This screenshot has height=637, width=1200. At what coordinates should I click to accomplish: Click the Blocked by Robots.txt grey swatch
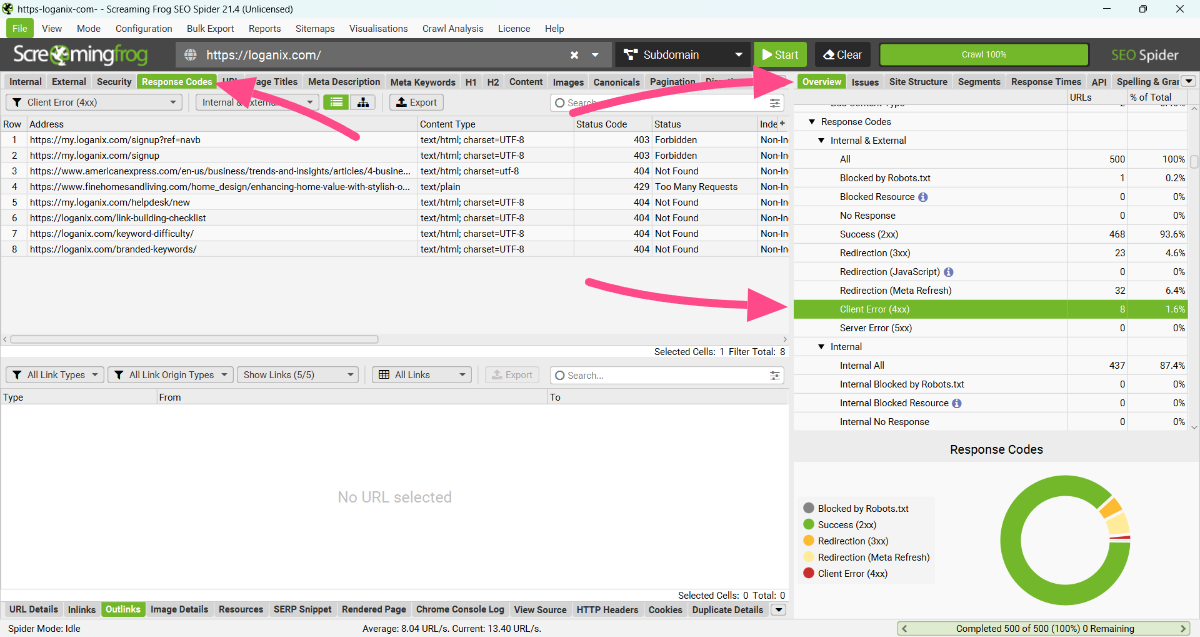tap(808, 509)
